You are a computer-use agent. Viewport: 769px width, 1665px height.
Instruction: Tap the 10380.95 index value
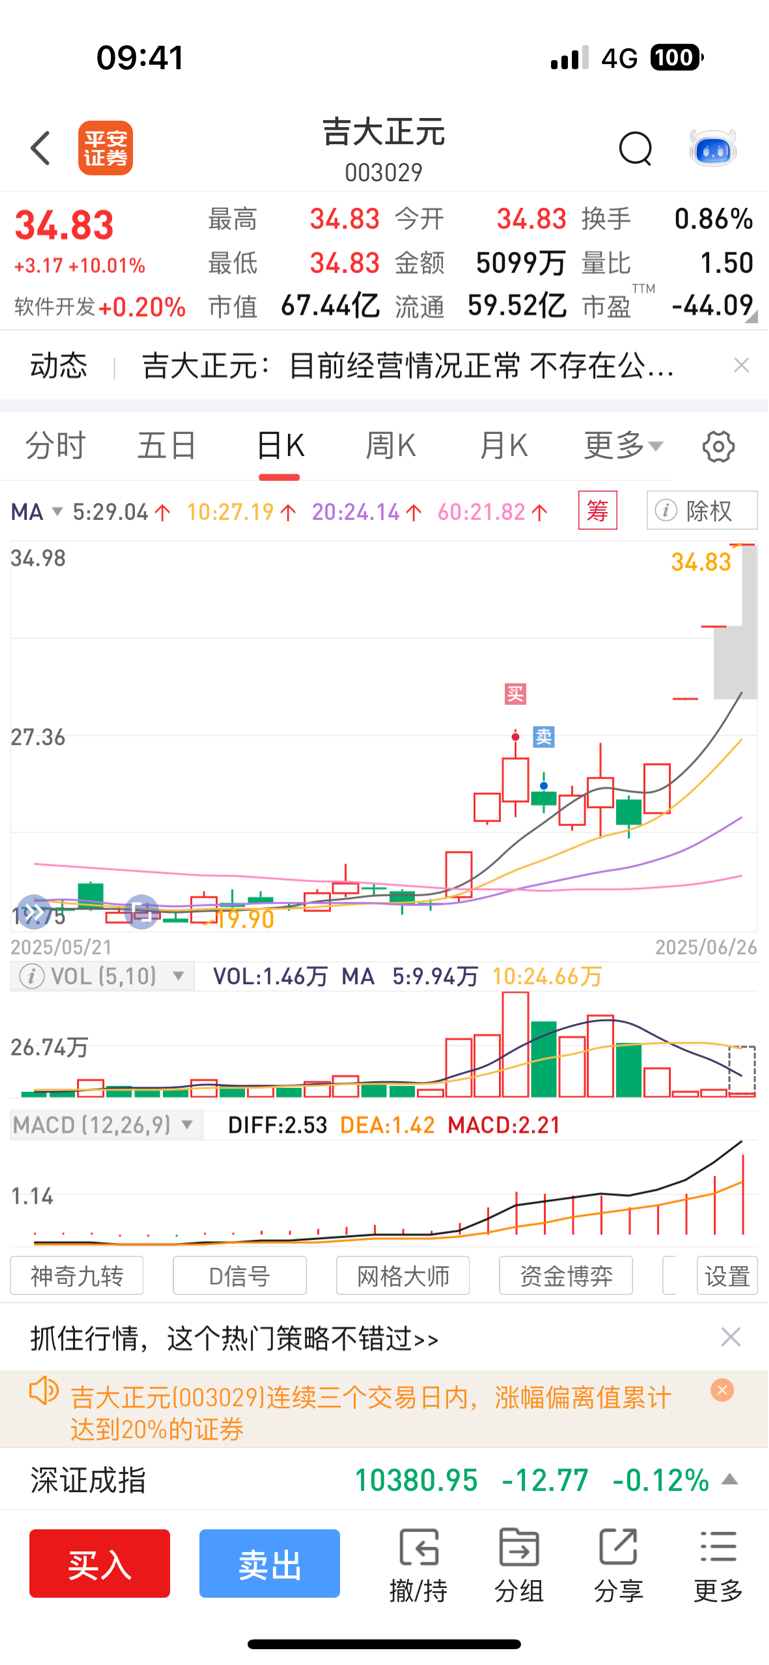(416, 1480)
